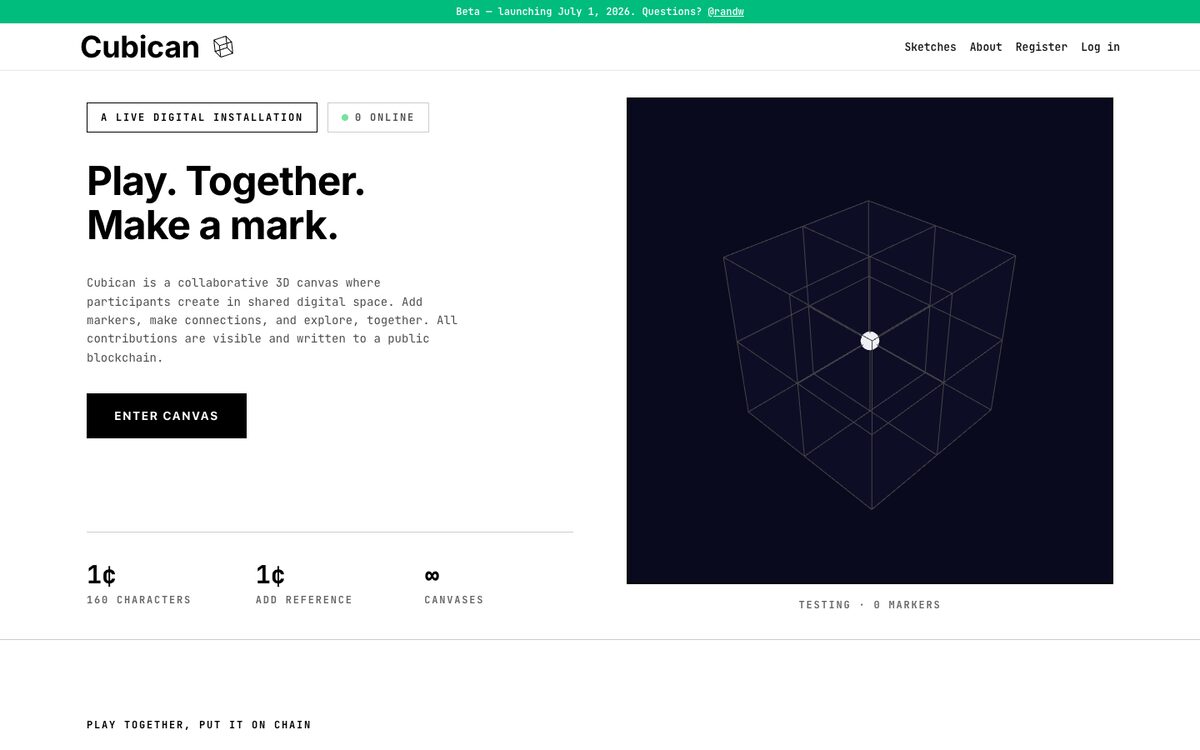The image size is (1200, 750).
Task: Click the 'Canvases' label
Action: click(454, 600)
